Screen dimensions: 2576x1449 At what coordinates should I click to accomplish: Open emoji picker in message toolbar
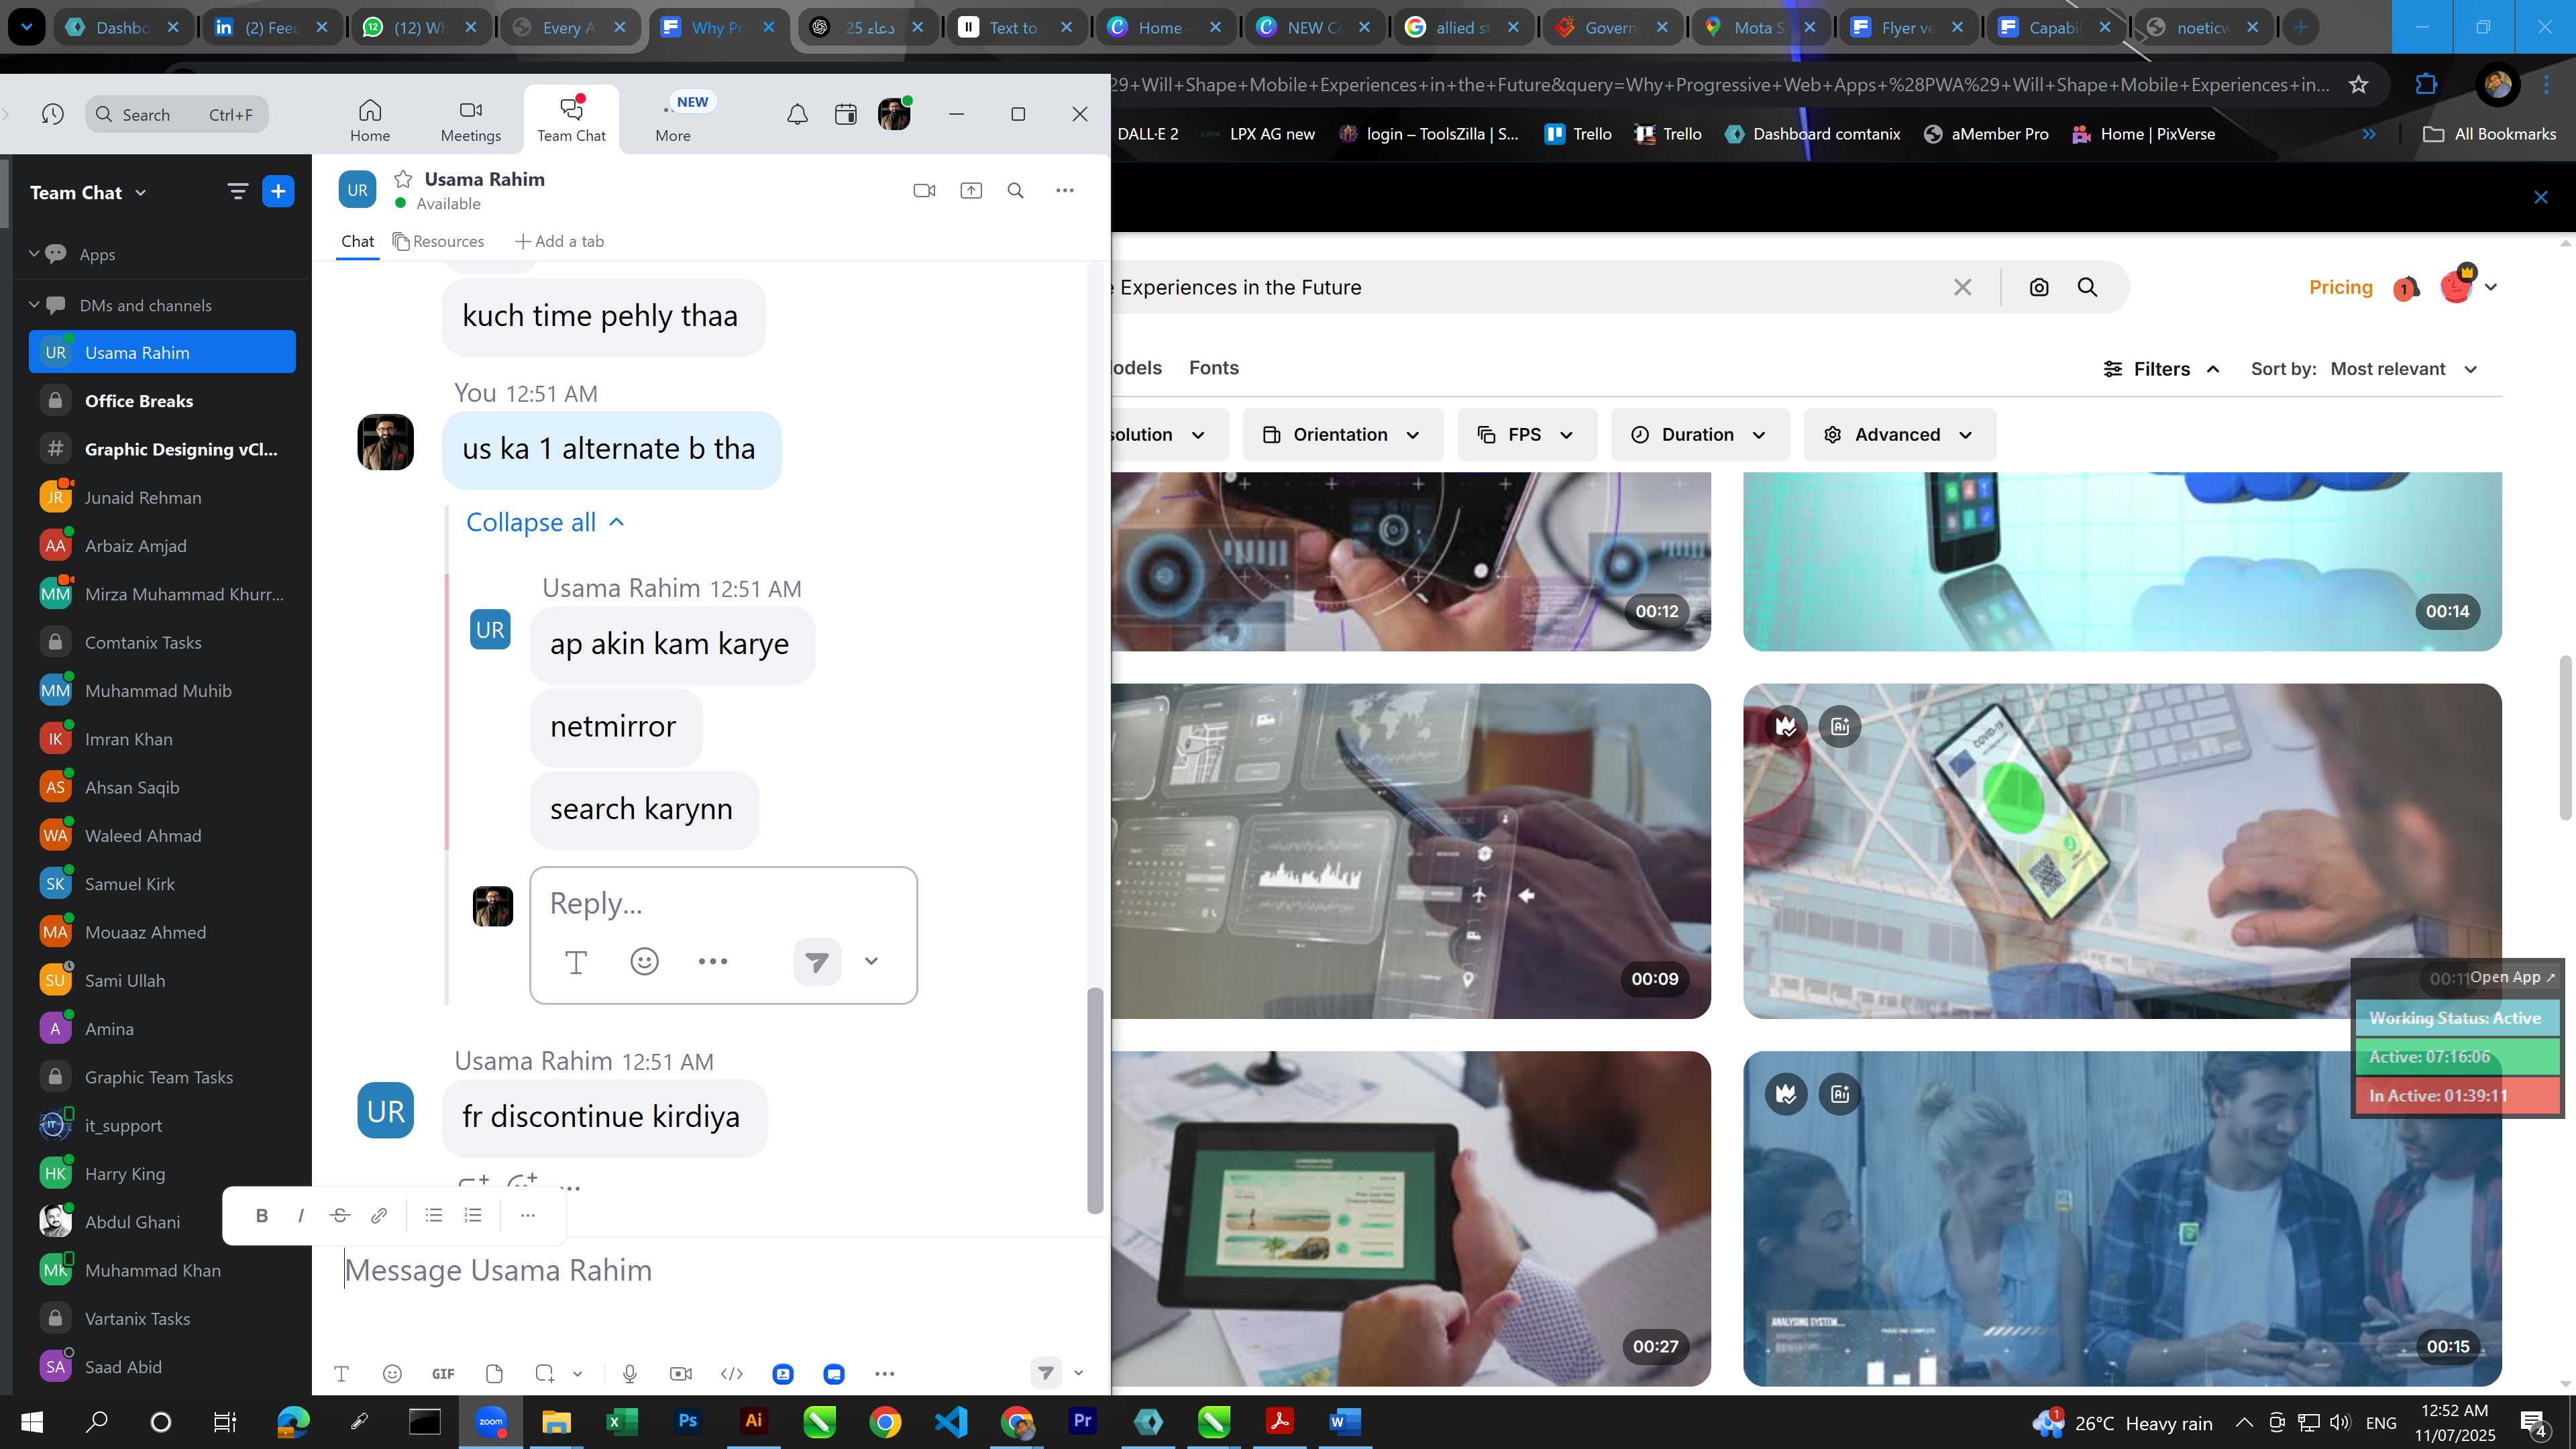click(x=392, y=1373)
